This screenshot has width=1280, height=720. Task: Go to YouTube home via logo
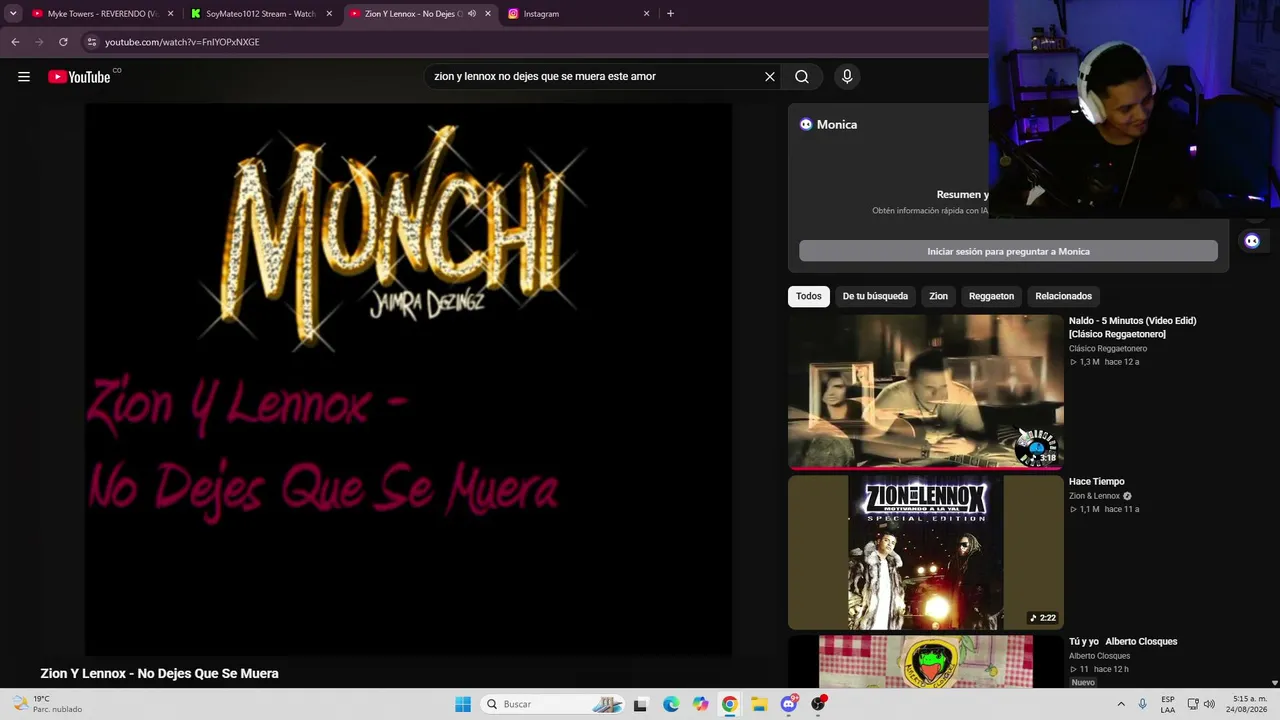[79, 77]
